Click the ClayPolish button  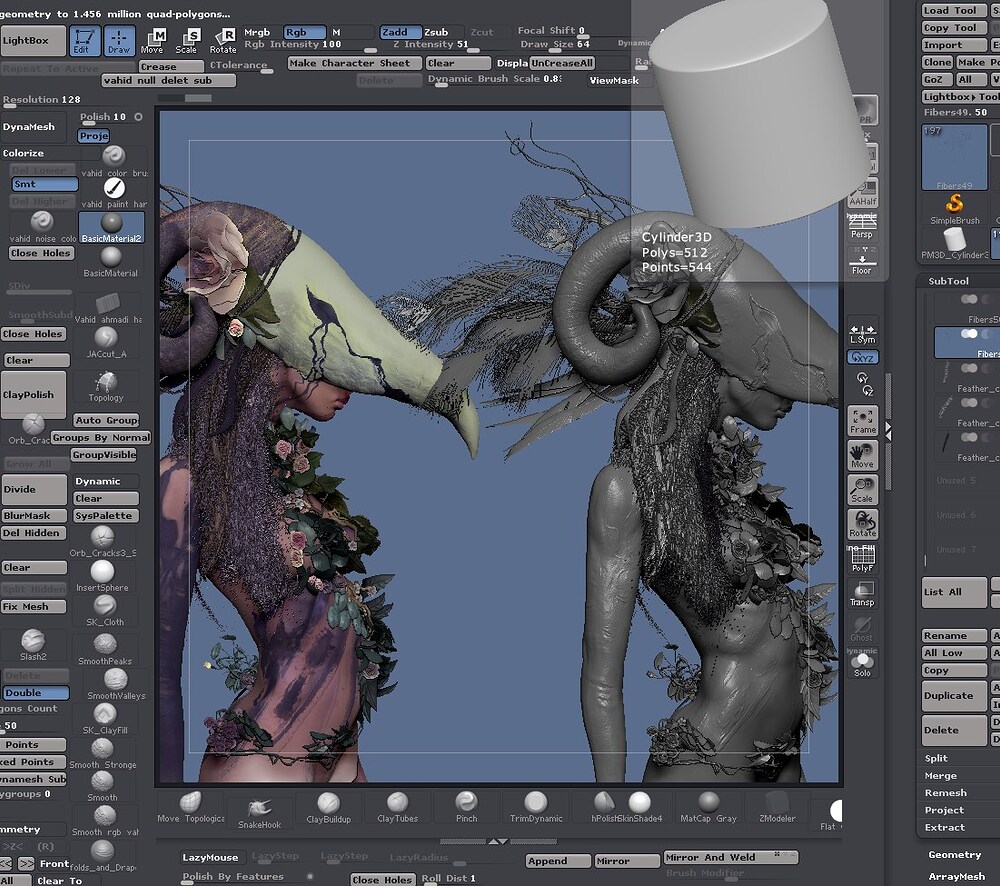point(33,395)
